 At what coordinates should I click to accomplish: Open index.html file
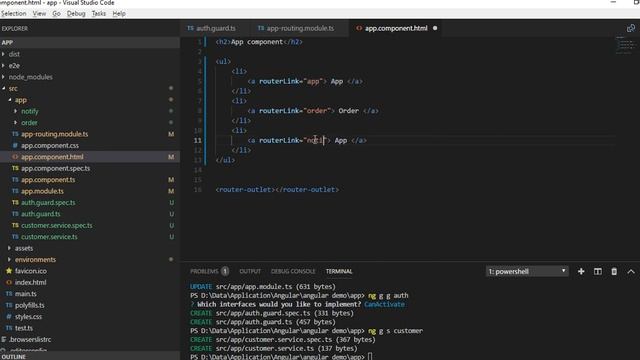pyautogui.click(x=30, y=282)
